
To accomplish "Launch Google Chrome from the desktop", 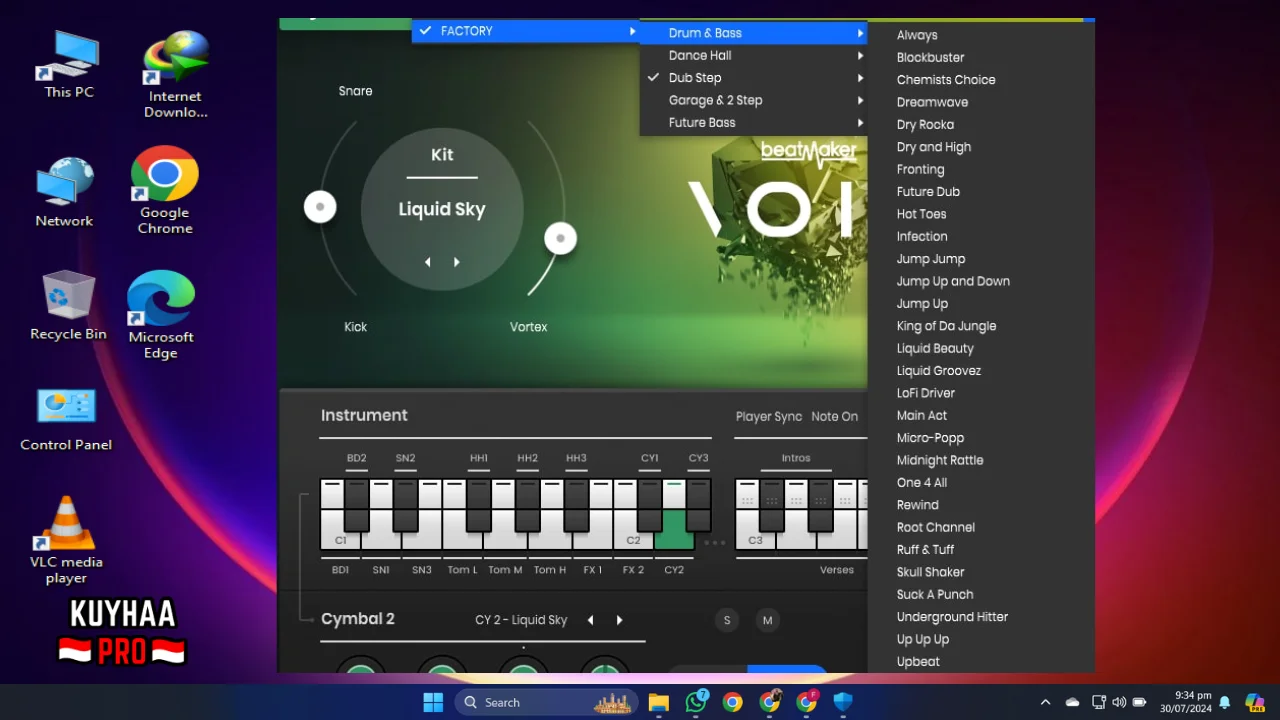I will click(x=165, y=190).
